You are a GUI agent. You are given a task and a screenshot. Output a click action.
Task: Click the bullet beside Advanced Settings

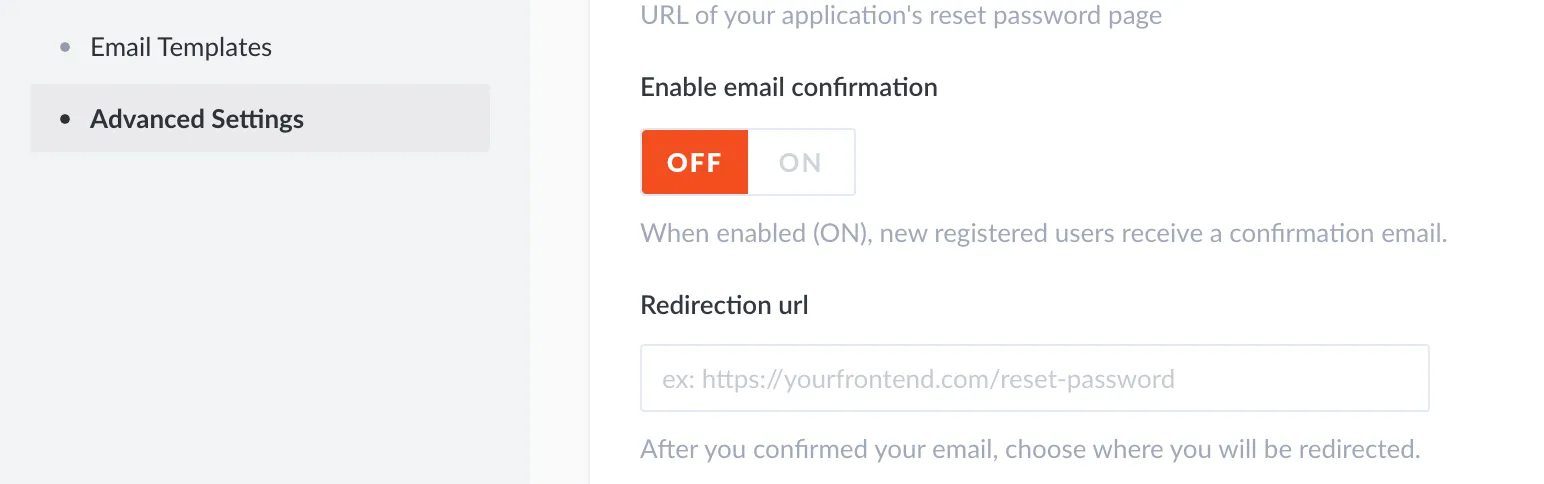pyautogui.click(x=66, y=119)
